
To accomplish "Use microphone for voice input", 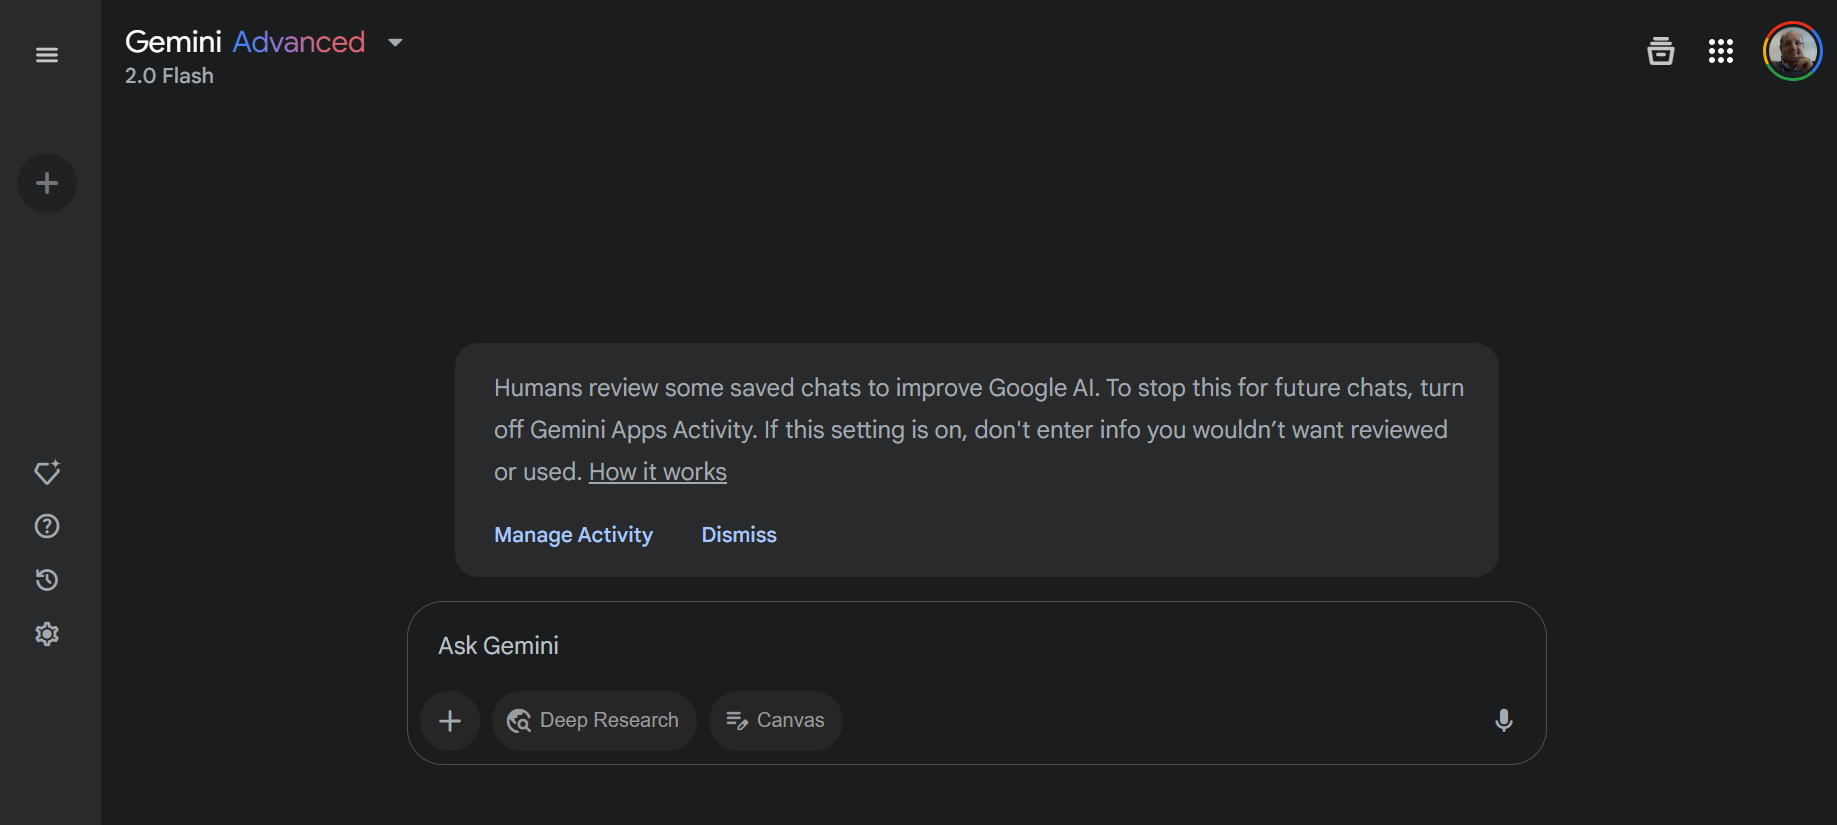I will (x=1504, y=721).
